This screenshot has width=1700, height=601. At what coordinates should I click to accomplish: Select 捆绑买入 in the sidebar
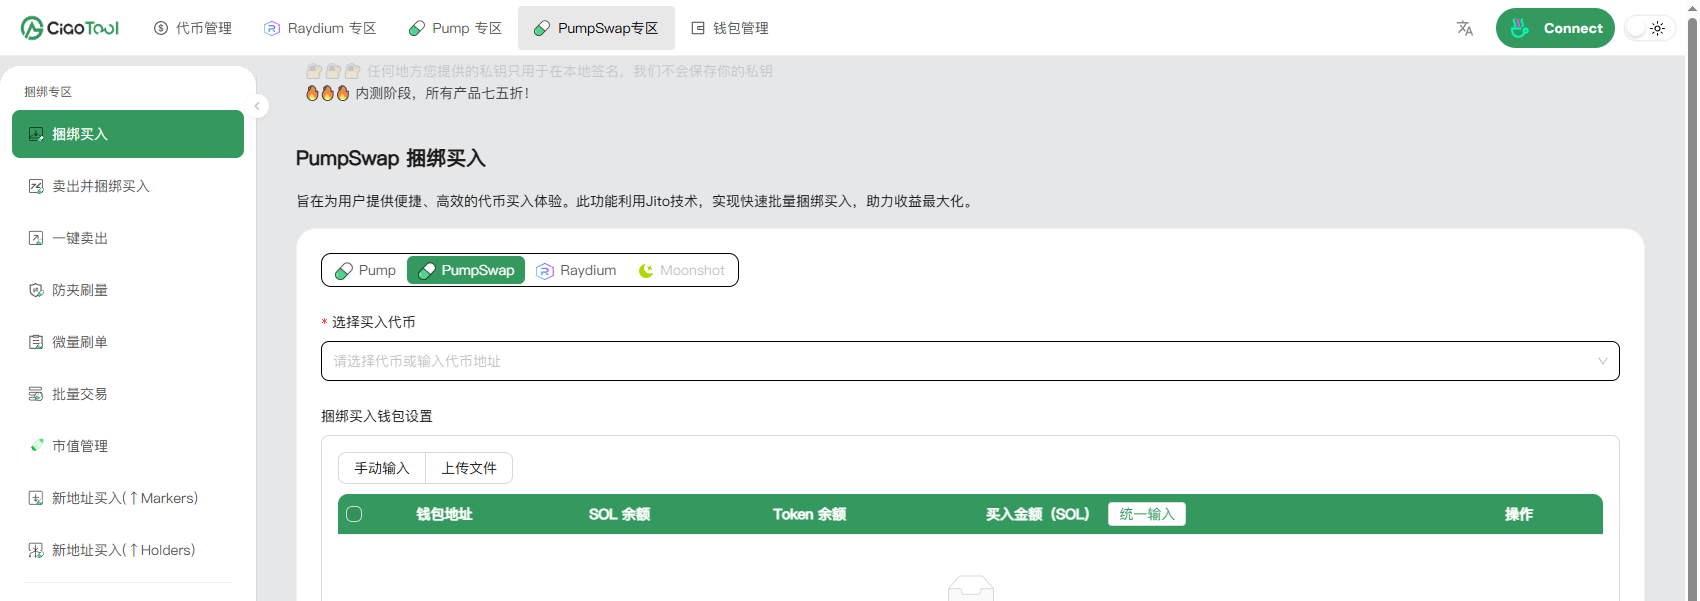[128, 134]
